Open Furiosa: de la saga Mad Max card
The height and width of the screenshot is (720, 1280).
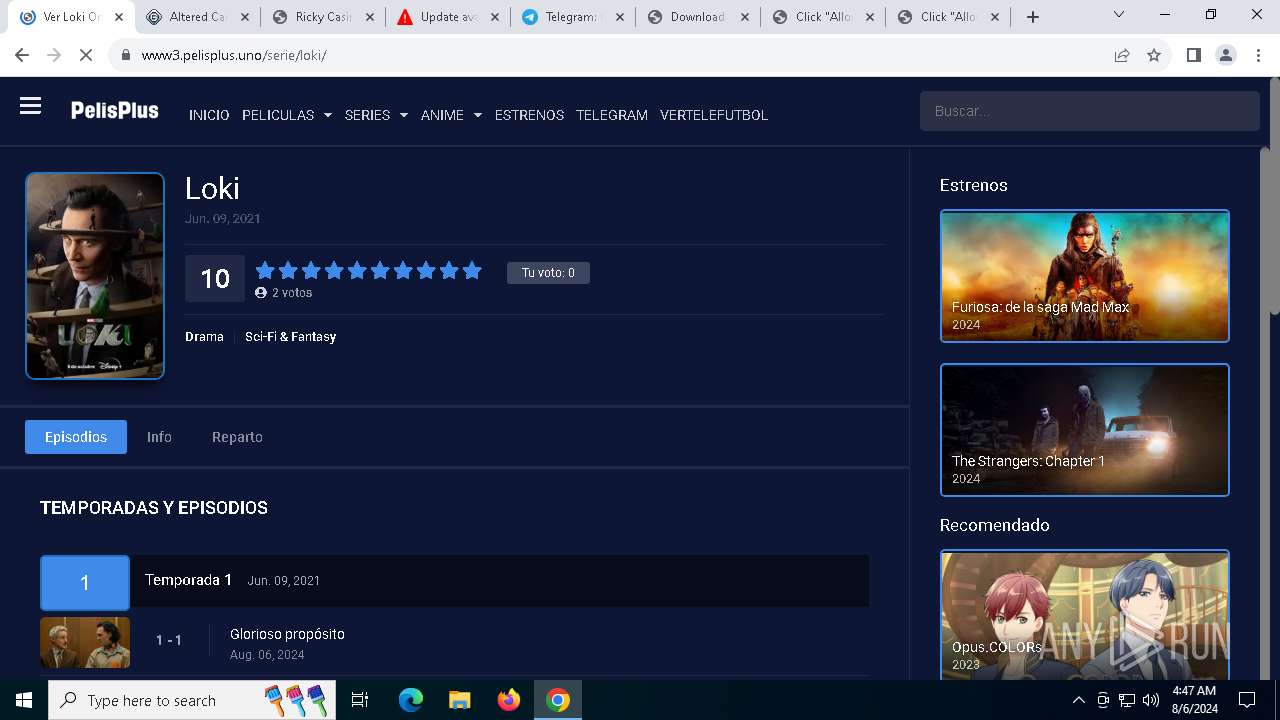pyautogui.click(x=1085, y=276)
